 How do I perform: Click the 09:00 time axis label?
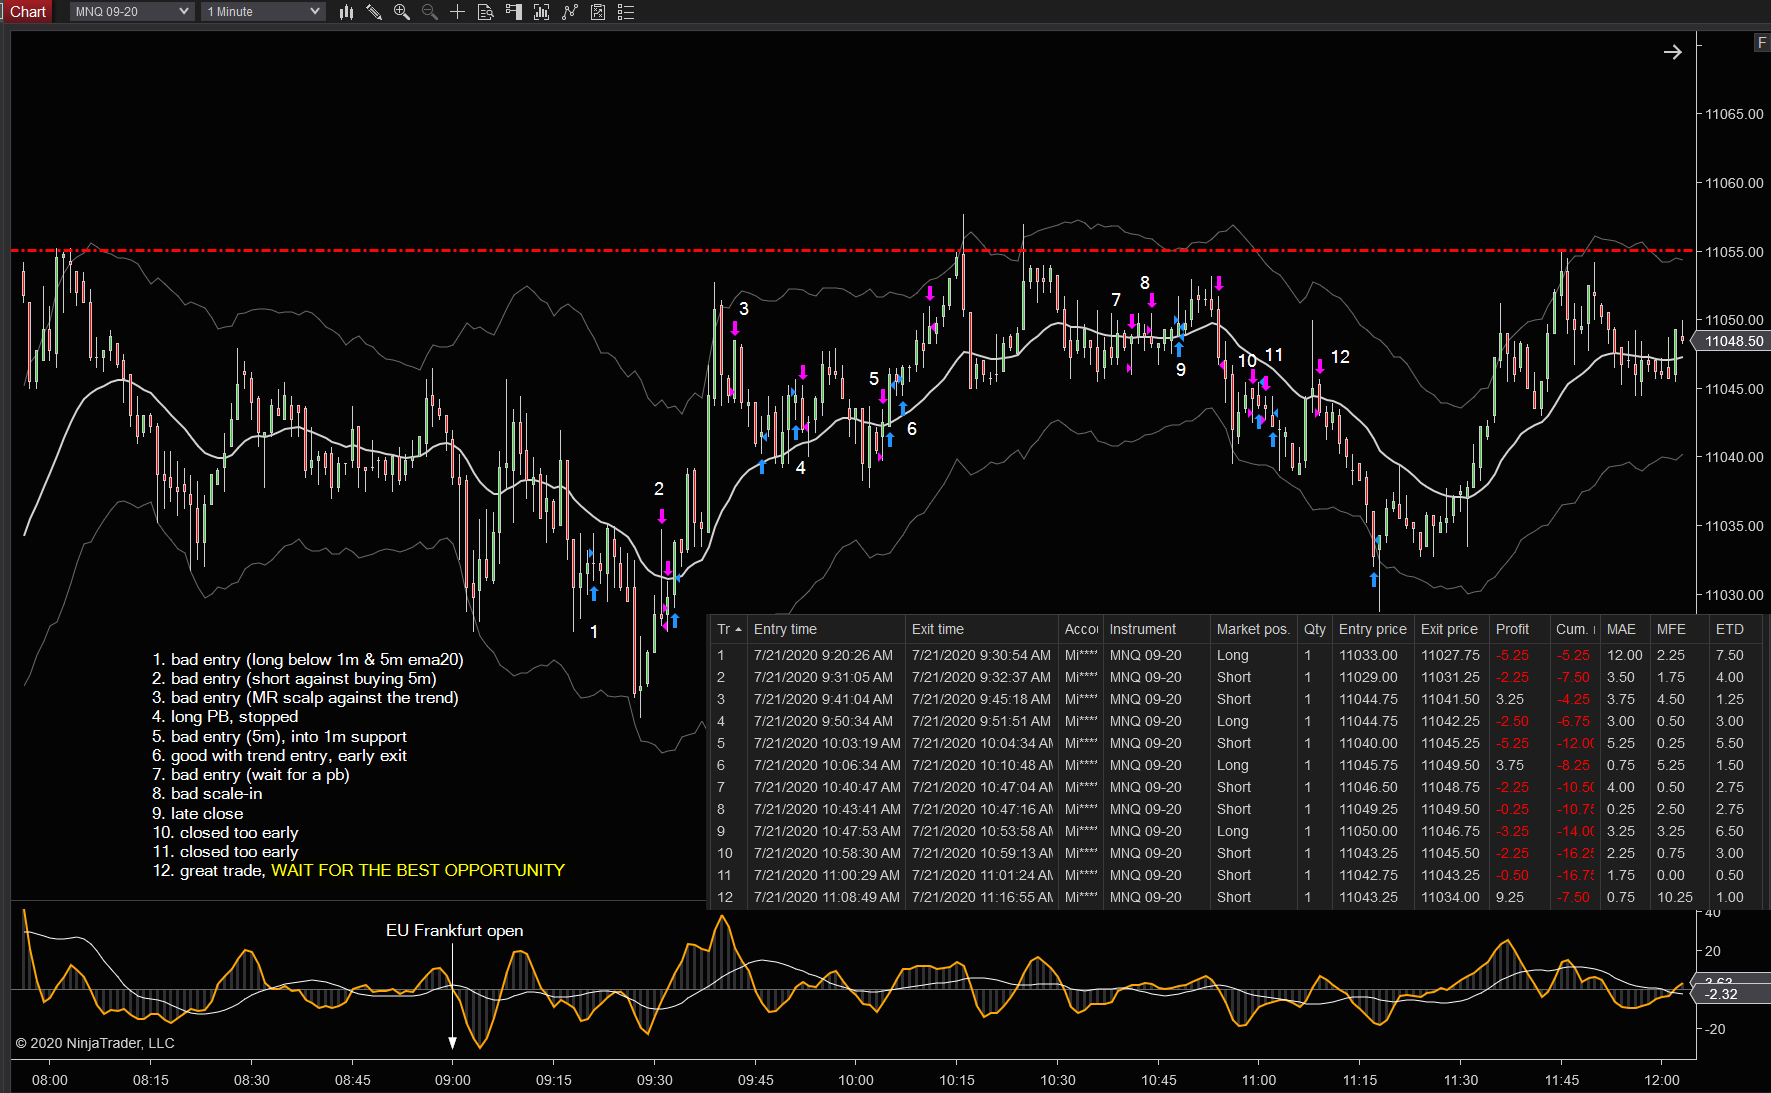(453, 1080)
